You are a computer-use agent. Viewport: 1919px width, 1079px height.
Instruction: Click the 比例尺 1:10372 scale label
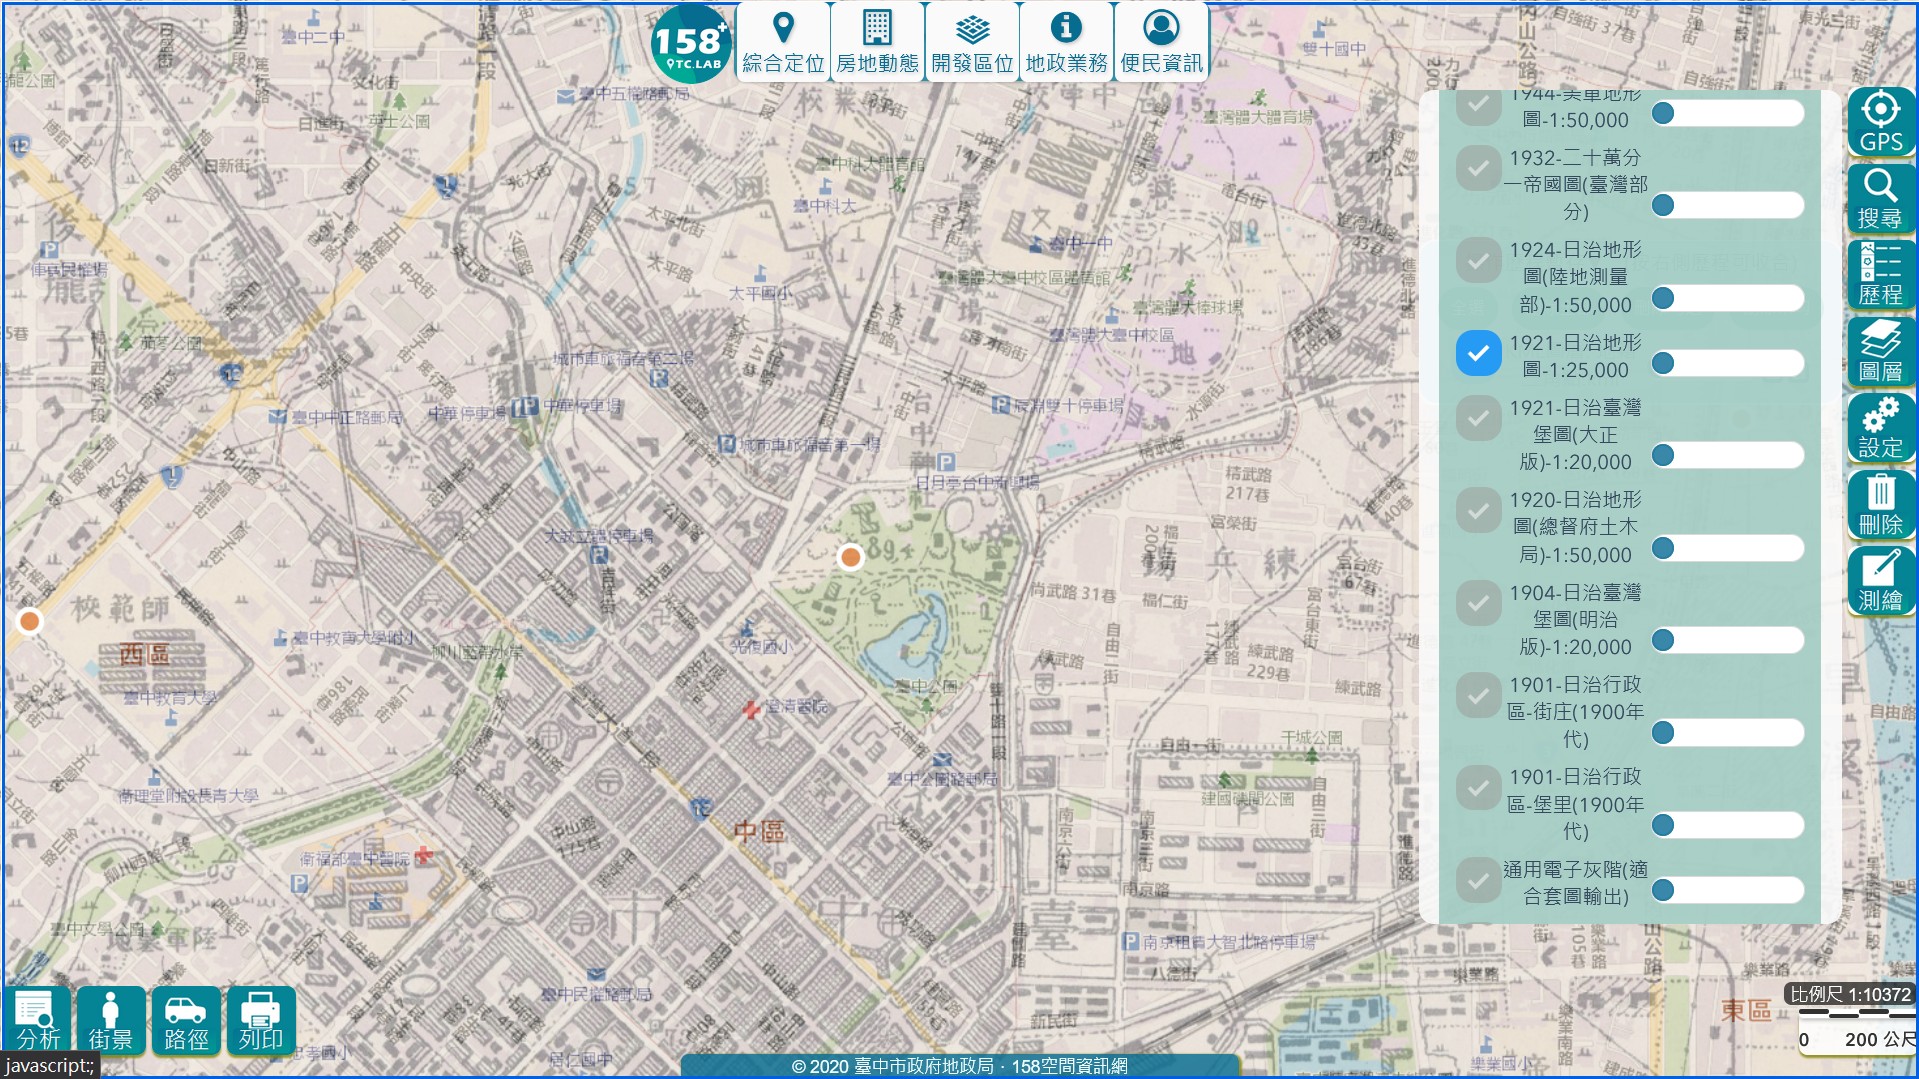1849,995
